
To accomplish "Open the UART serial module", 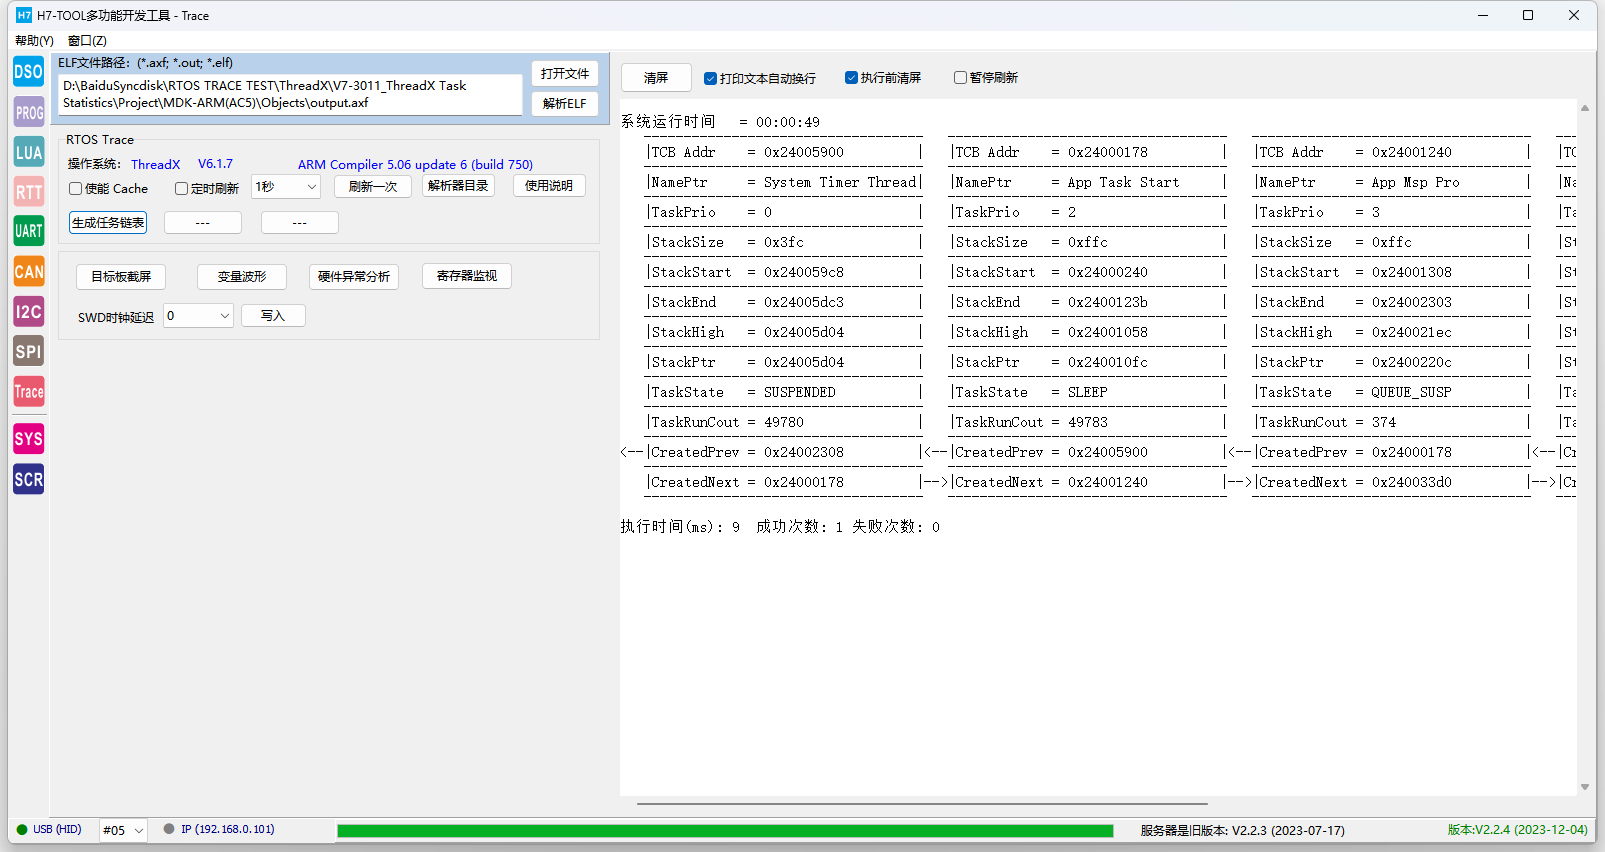I will pos(28,231).
